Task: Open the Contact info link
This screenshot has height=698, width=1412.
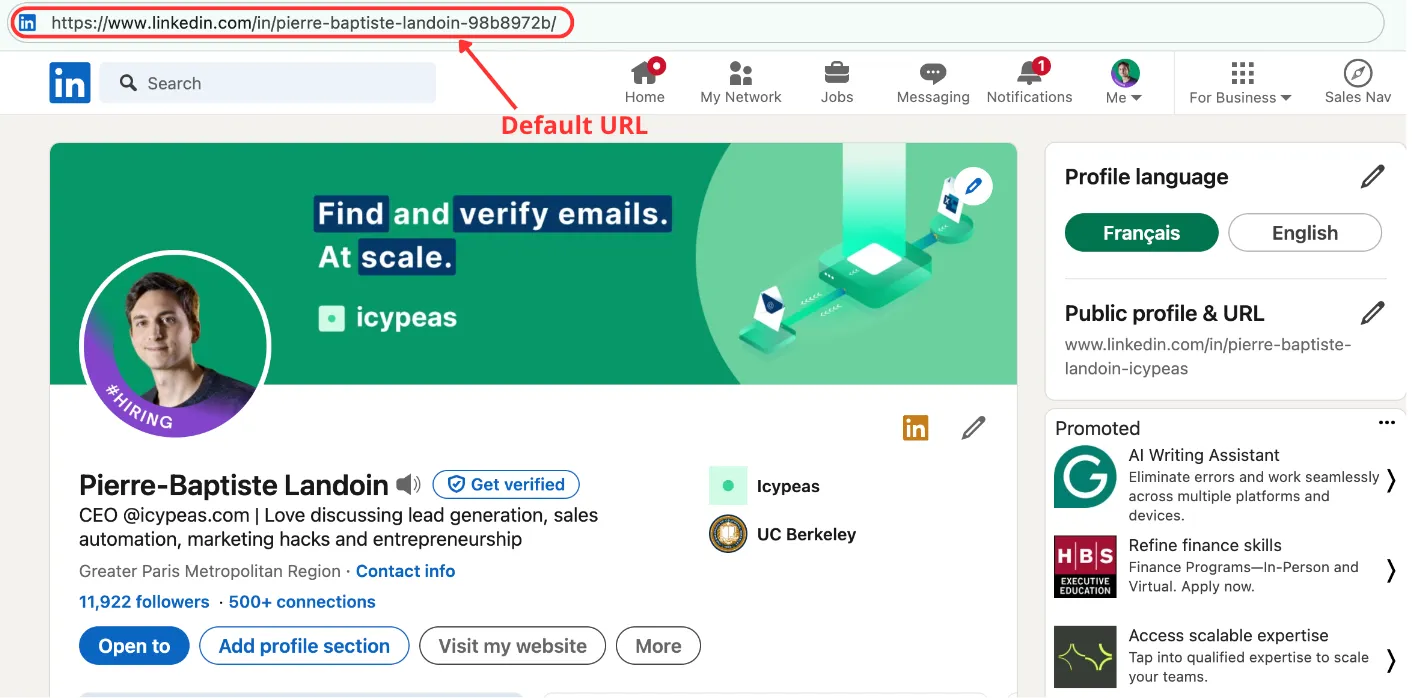Action: point(405,571)
